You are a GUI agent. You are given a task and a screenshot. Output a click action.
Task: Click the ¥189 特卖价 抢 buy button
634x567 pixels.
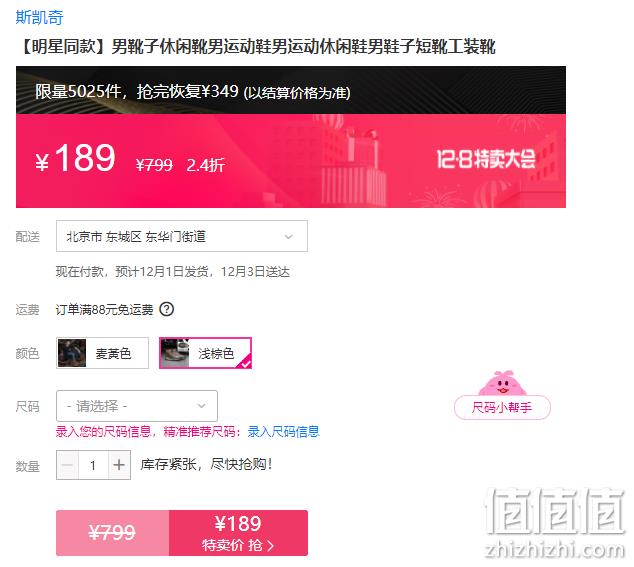pyautogui.click(x=239, y=533)
